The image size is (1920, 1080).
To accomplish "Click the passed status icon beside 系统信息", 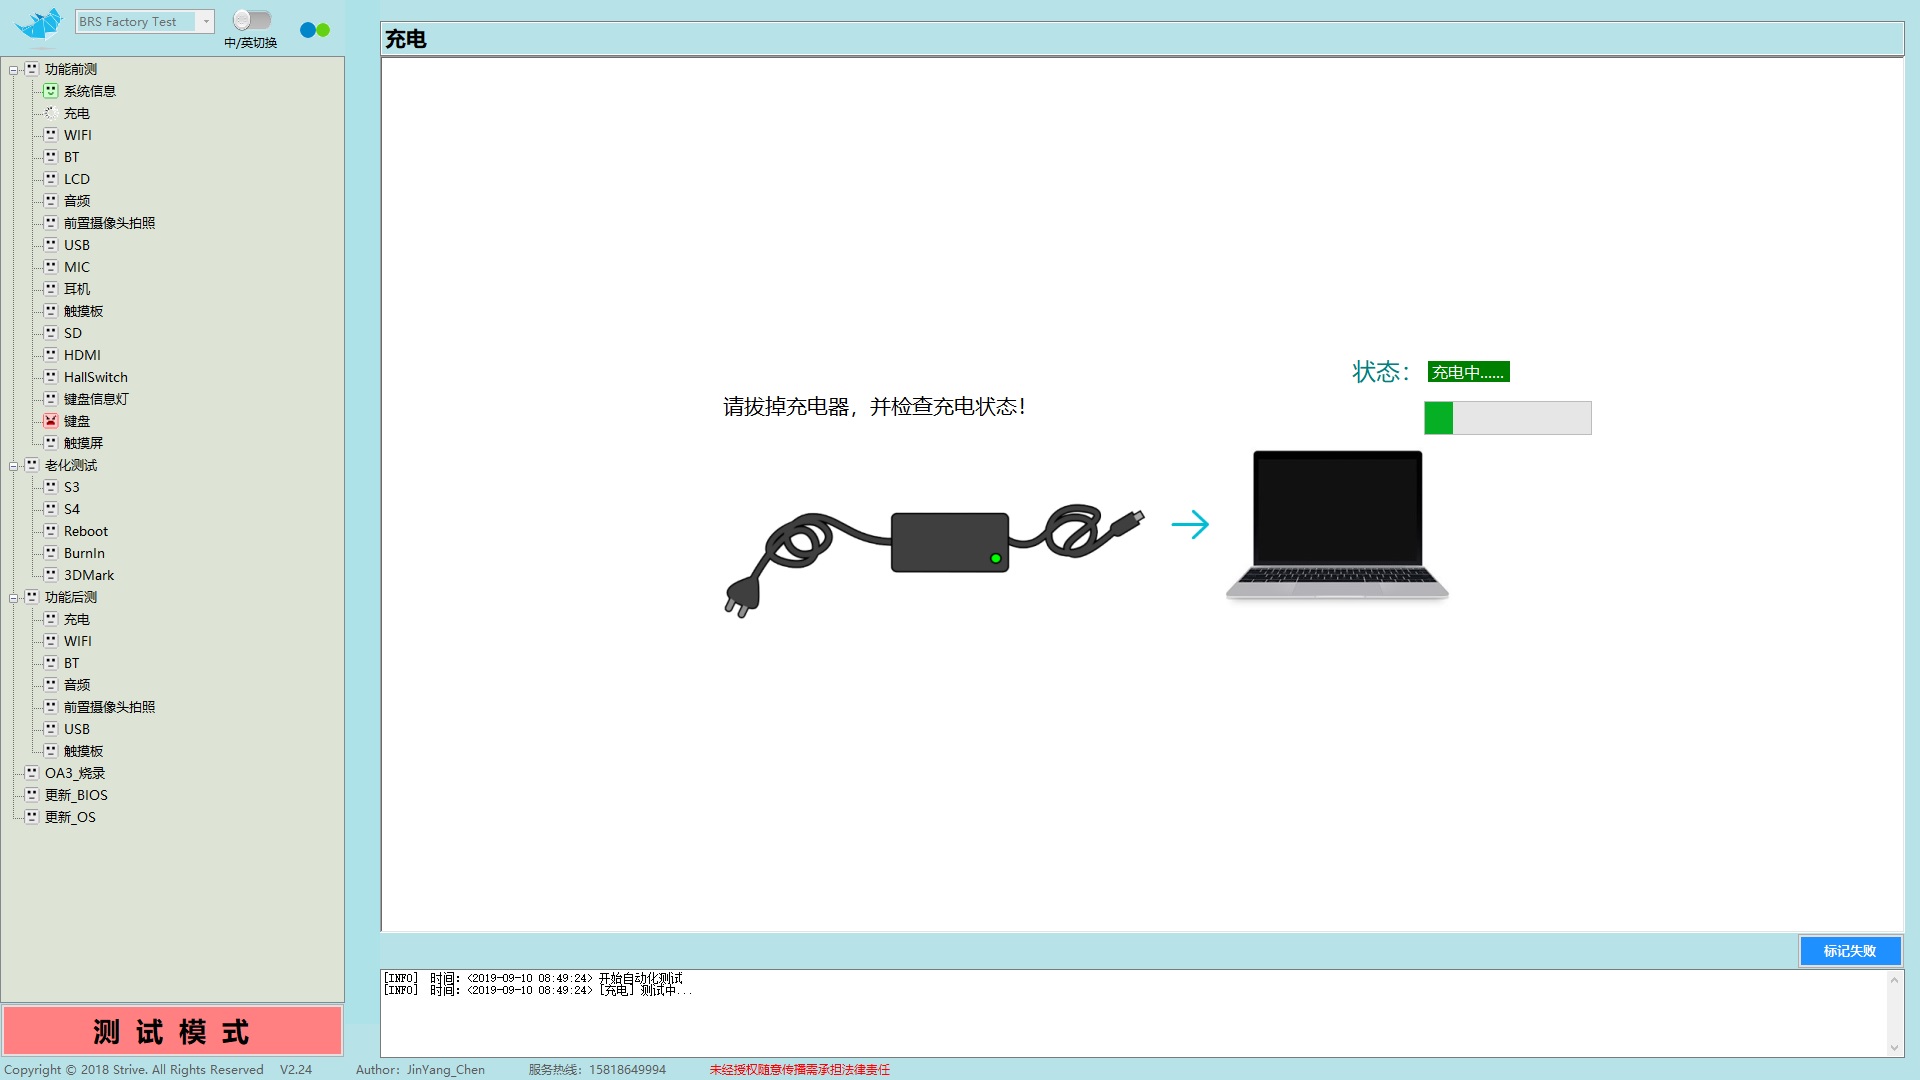I will (x=50, y=91).
